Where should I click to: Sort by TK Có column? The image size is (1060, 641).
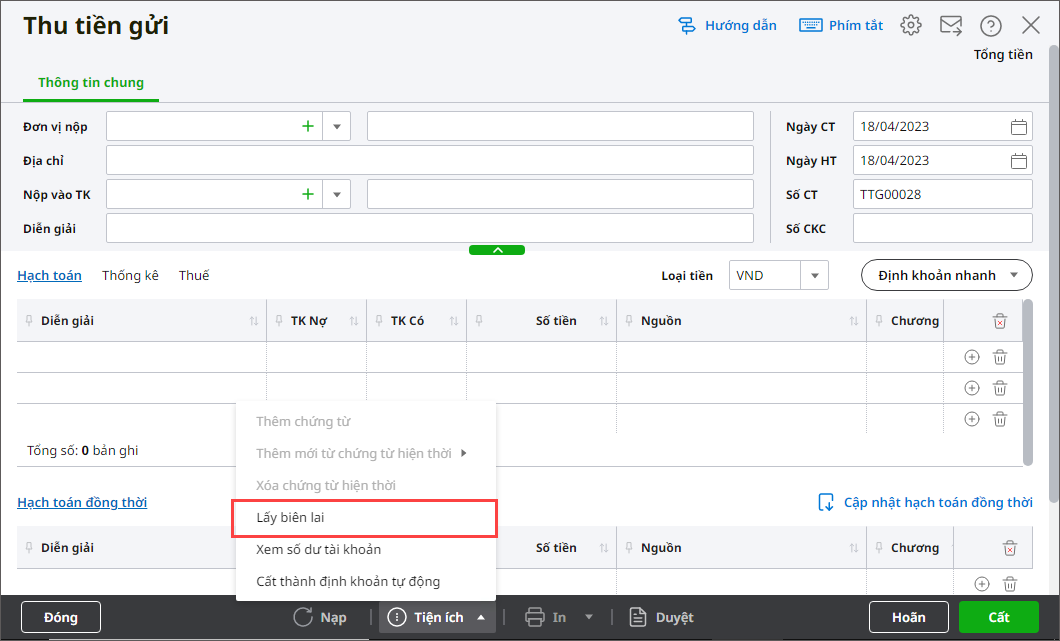(454, 321)
